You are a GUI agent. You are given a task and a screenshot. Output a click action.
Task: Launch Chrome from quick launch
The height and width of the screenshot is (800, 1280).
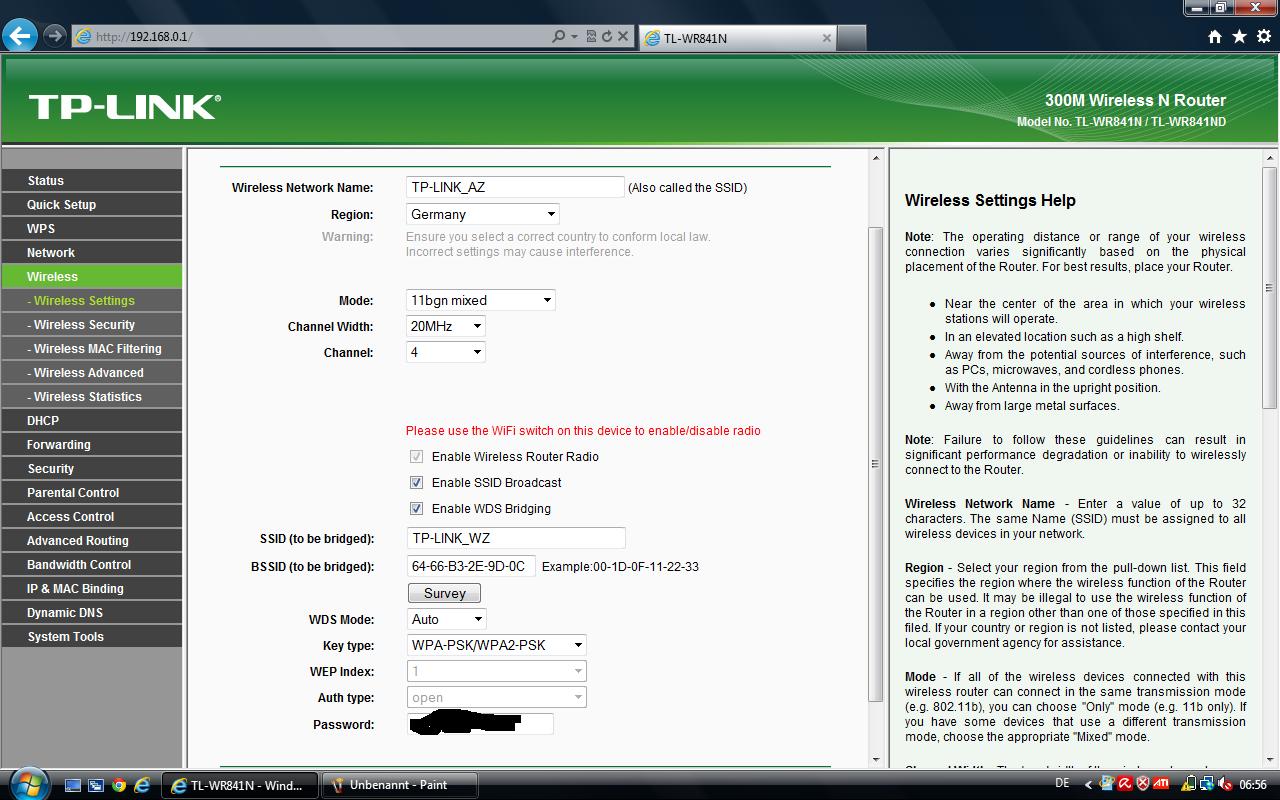[x=119, y=785]
